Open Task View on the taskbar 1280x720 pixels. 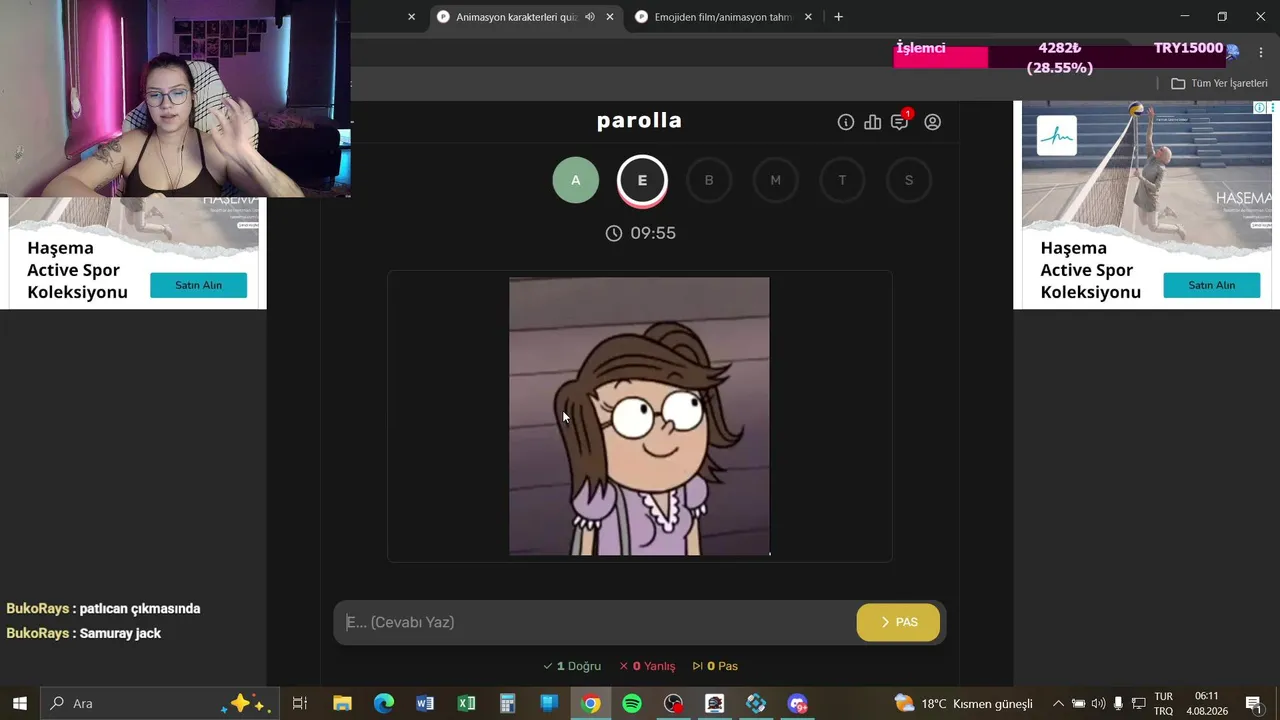(299, 703)
